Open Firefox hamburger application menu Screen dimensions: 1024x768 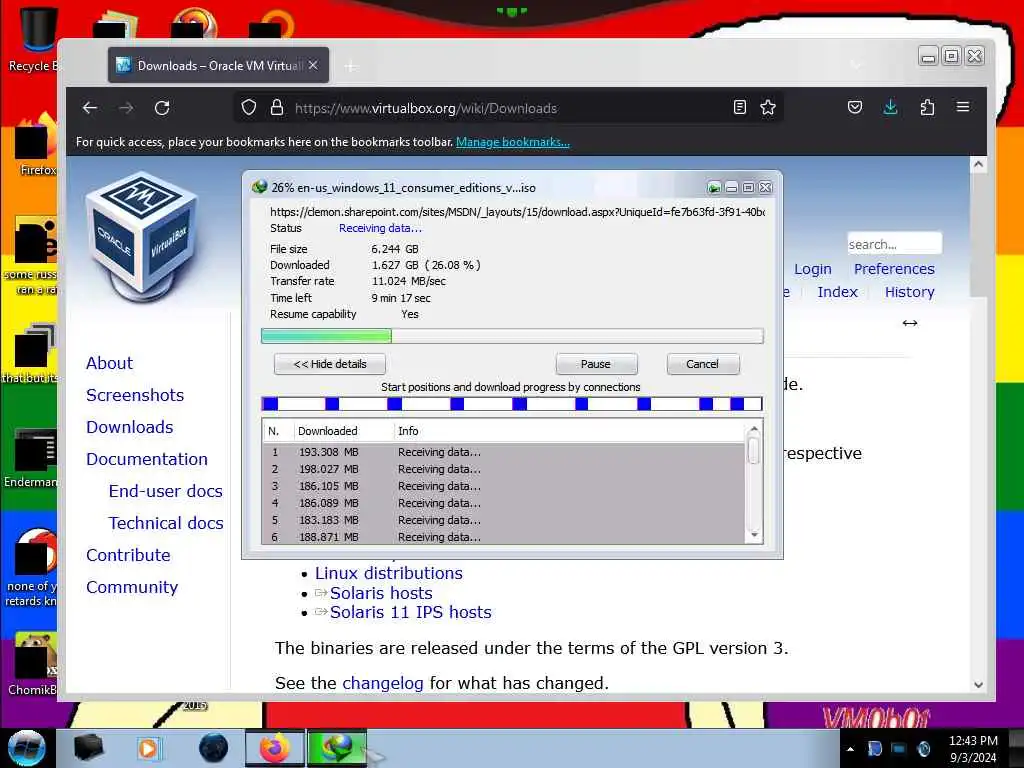click(963, 106)
